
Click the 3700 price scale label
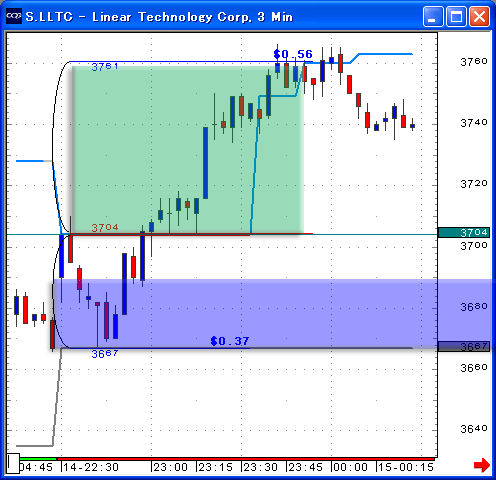click(x=474, y=246)
